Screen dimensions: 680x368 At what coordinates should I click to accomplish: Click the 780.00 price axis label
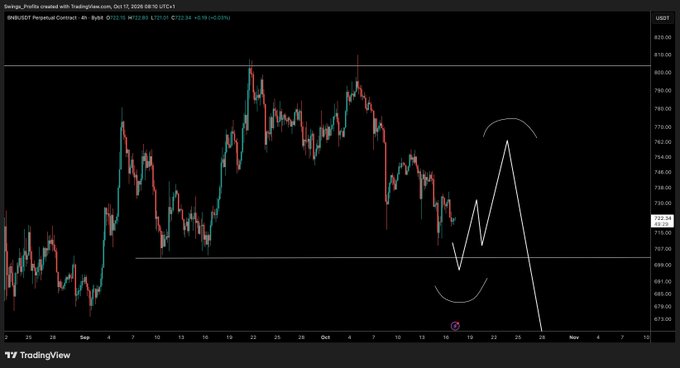[662, 109]
